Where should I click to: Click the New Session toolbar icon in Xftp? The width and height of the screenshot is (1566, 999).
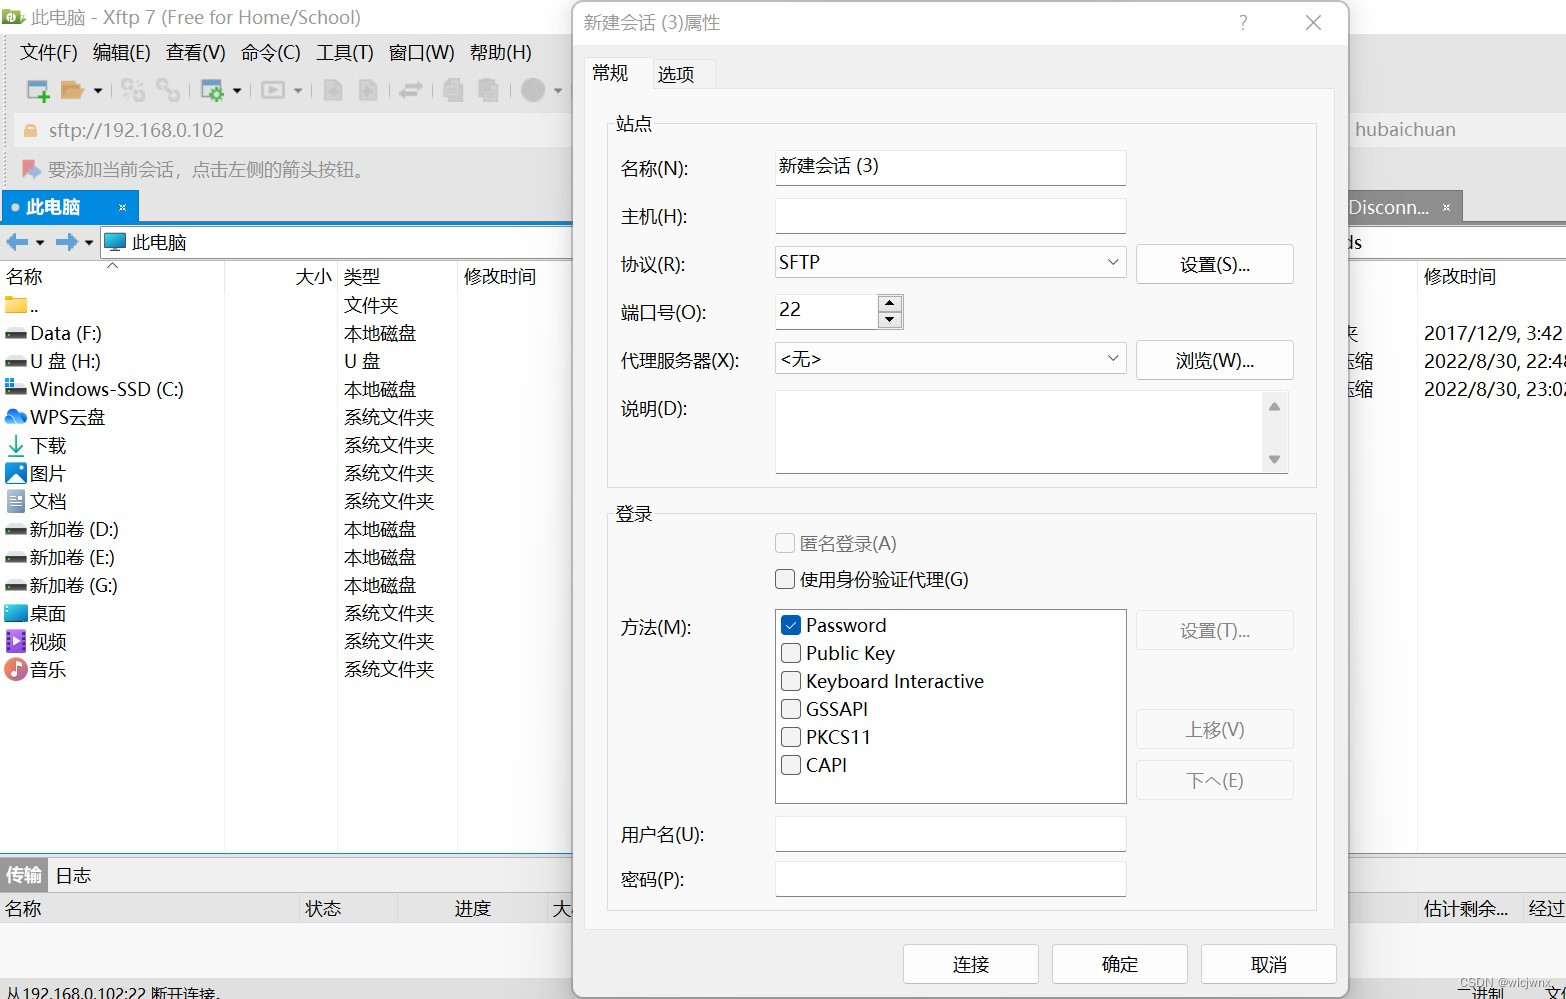pyautogui.click(x=38, y=91)
